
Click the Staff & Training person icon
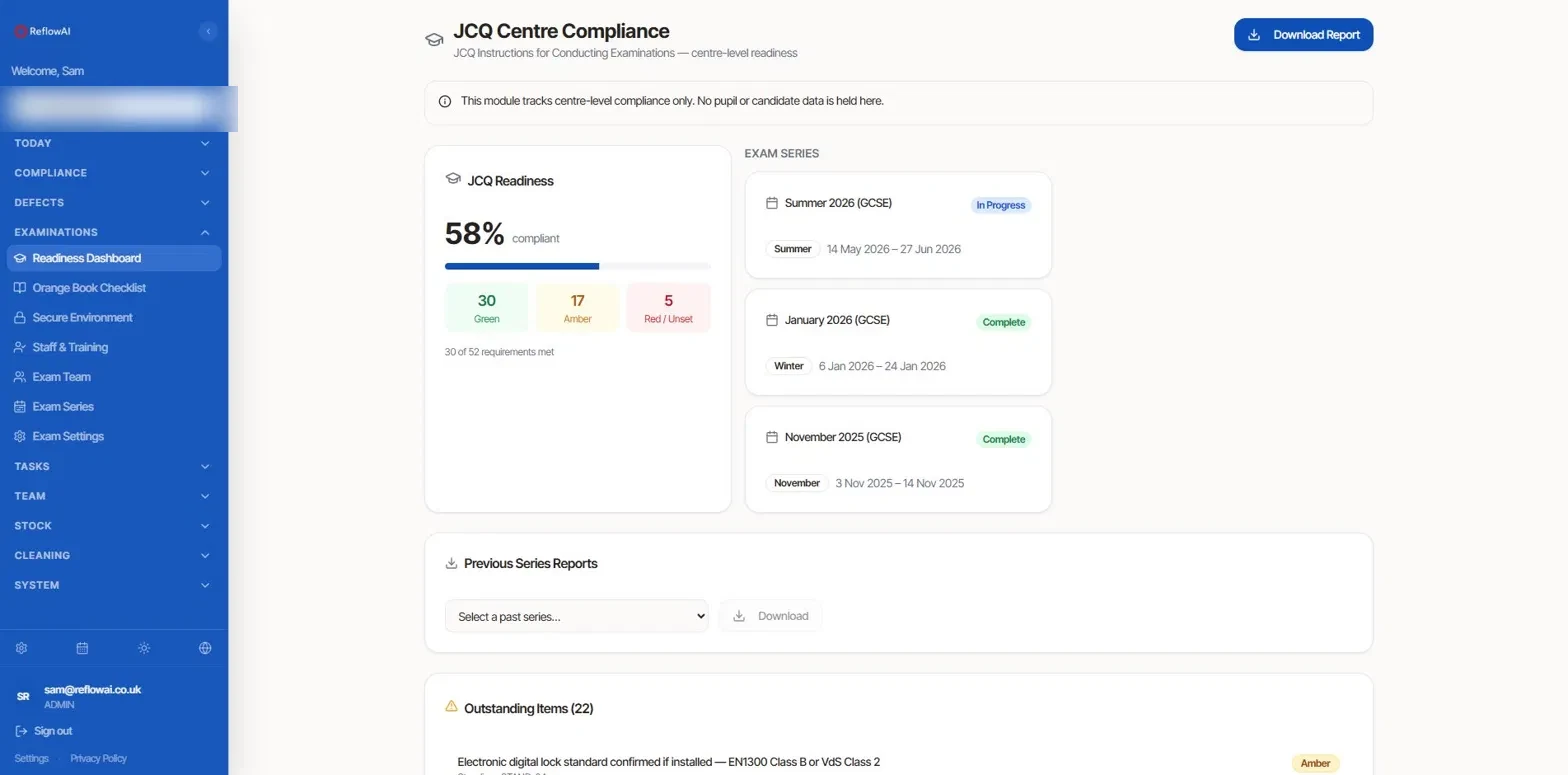coord(20,347)
